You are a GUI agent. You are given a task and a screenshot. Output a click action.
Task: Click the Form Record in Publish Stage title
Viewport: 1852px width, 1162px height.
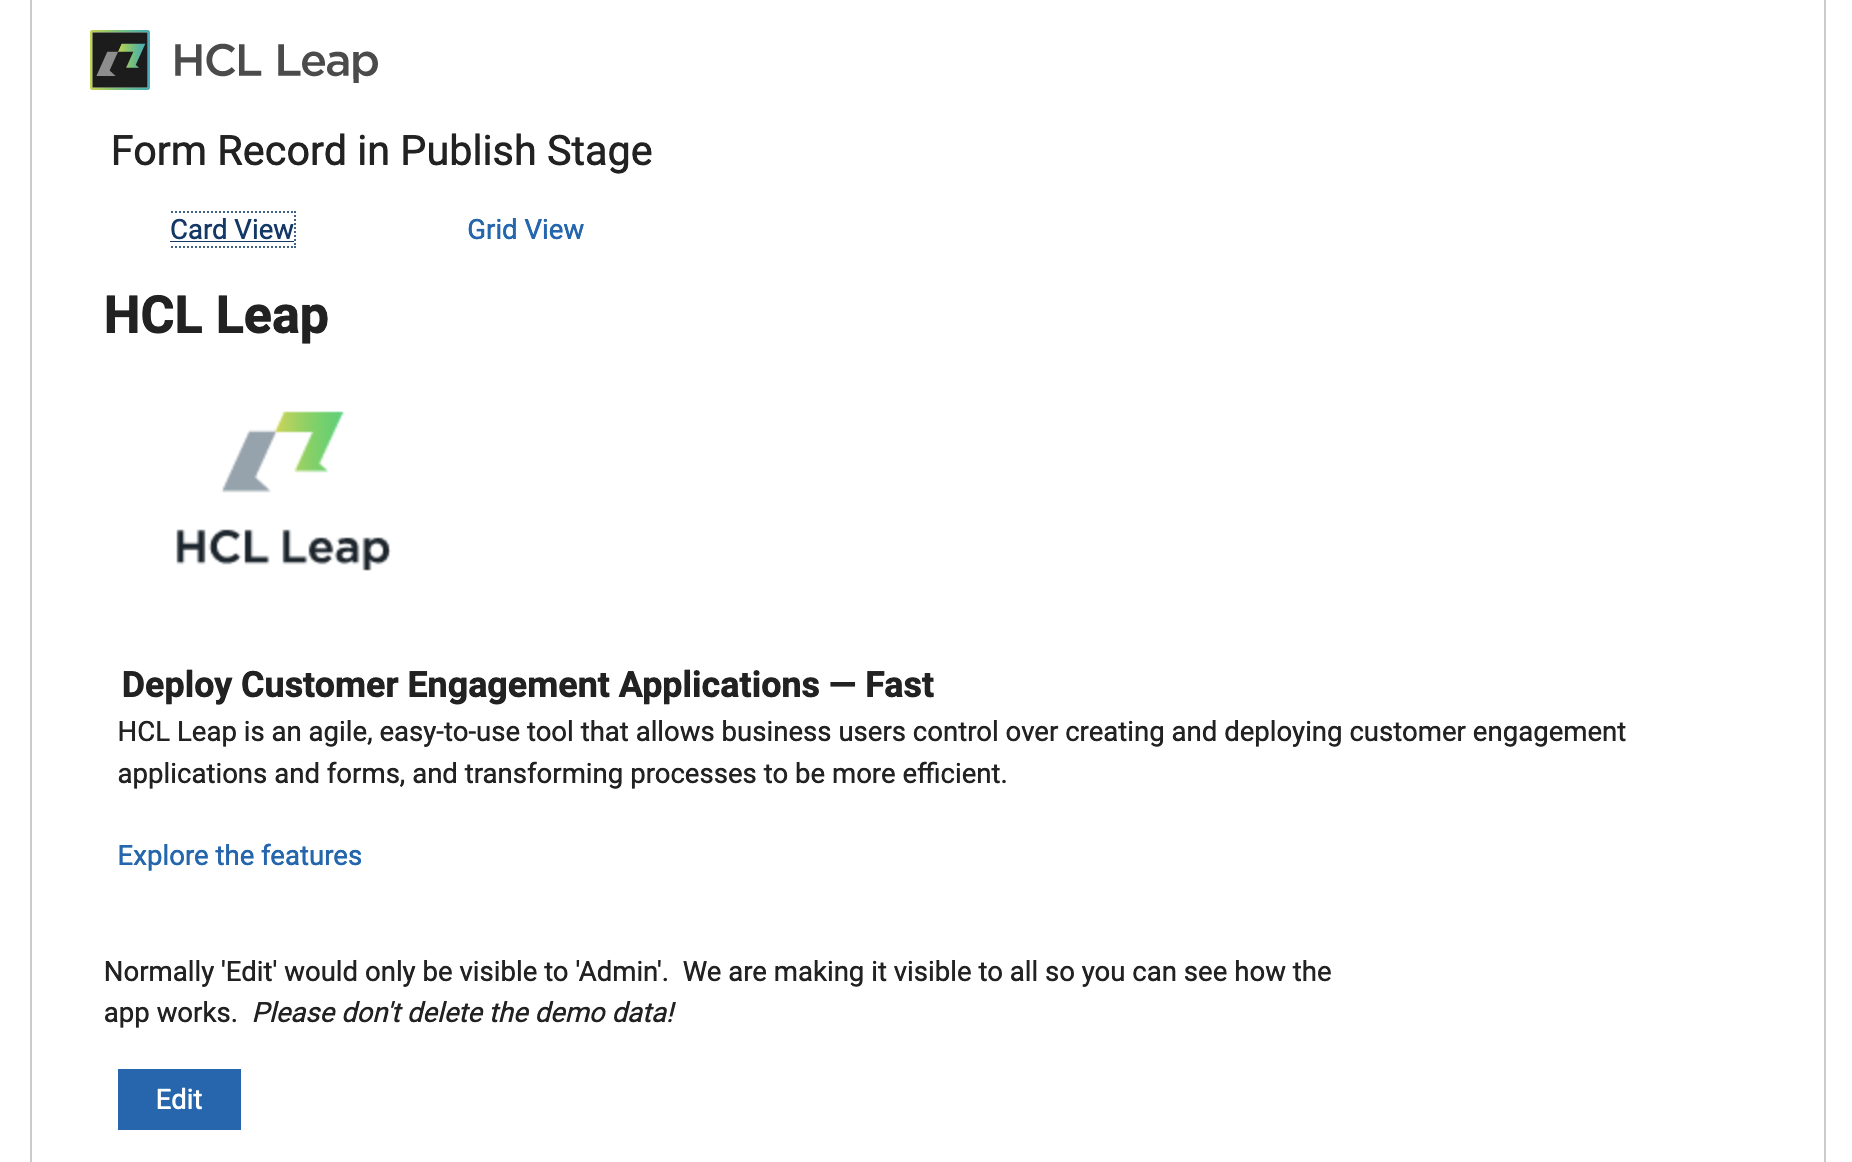coord(381,151)
